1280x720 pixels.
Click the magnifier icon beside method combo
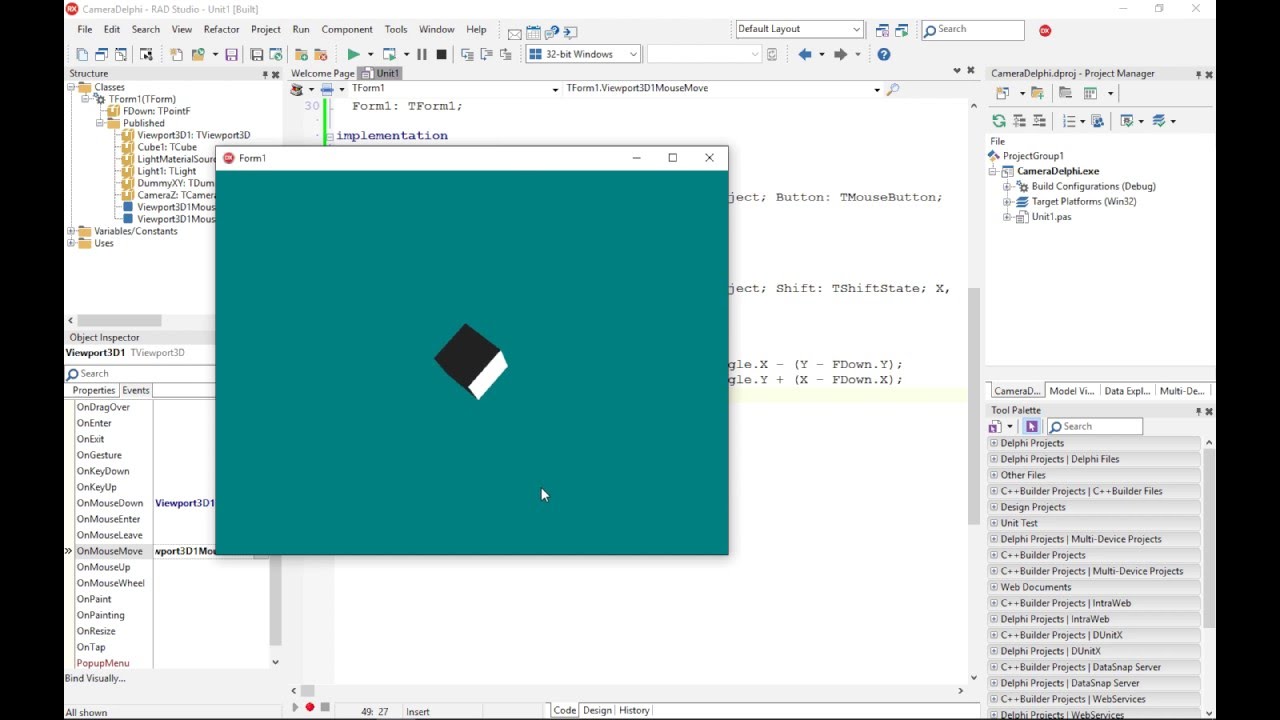893,89
